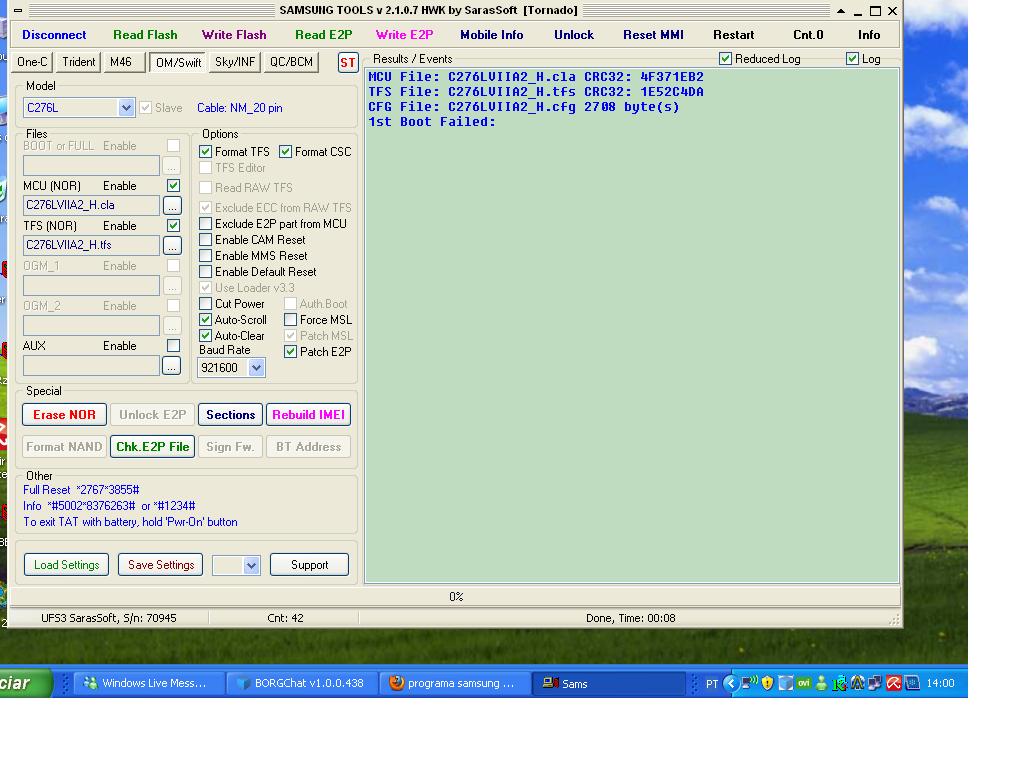Switch to the QC/BCM tab
The width and height of the screenshot is (1024, 768).
coord(291,62)
